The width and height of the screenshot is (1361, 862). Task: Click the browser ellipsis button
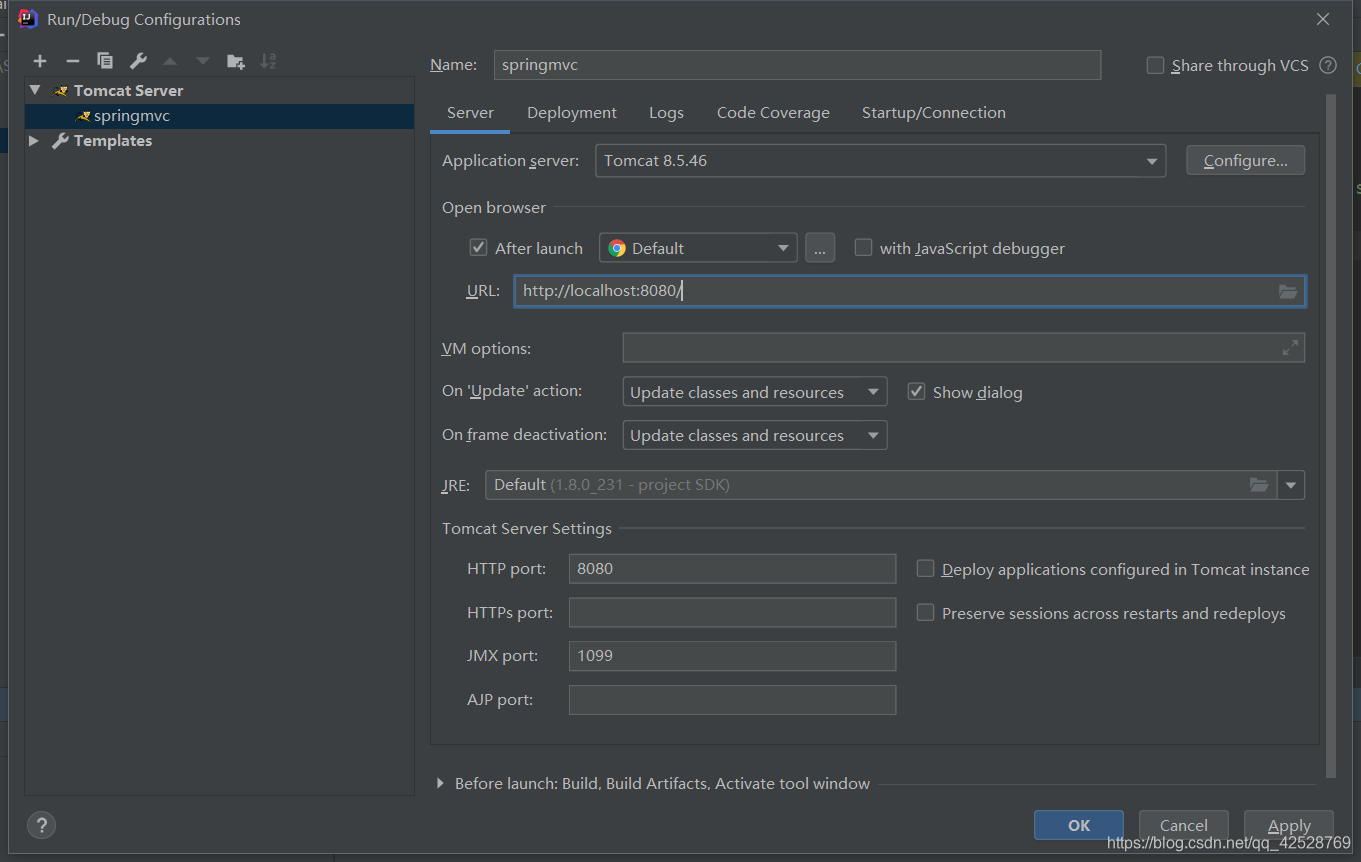pos(819,248)
